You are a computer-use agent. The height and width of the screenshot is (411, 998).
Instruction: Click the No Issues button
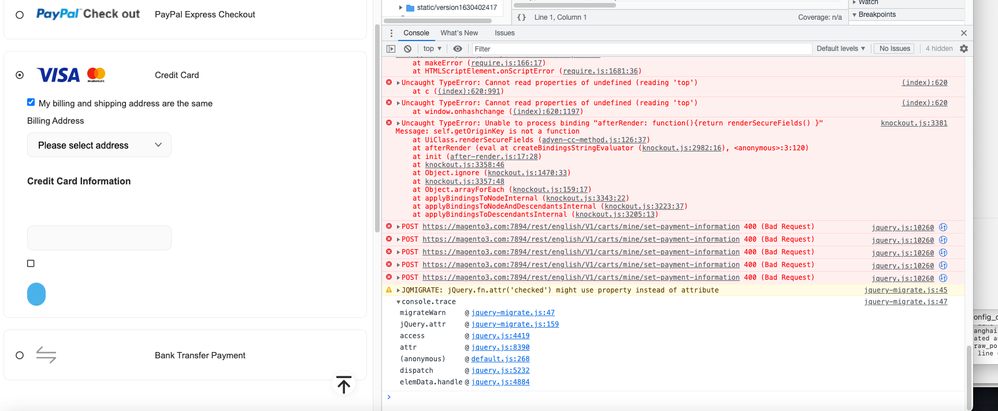(894, 49)
